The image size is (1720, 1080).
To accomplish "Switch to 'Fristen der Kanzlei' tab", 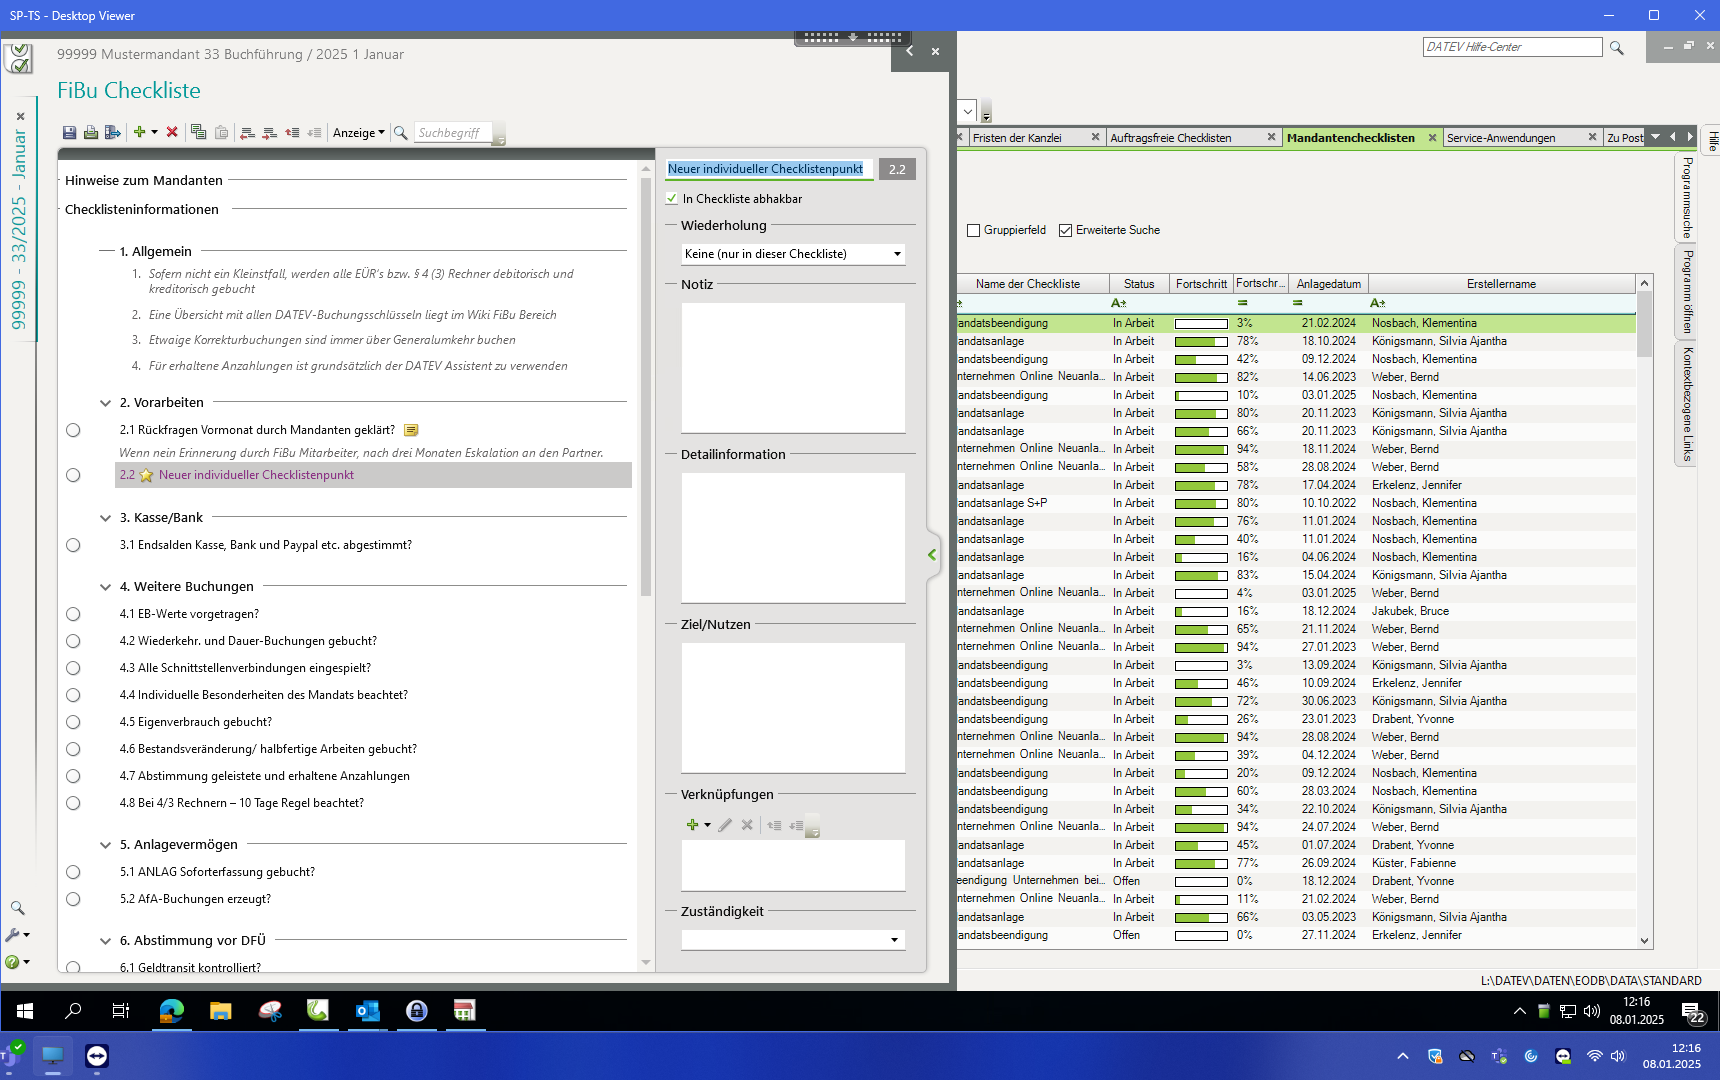I will click(x=1017, y=138).
